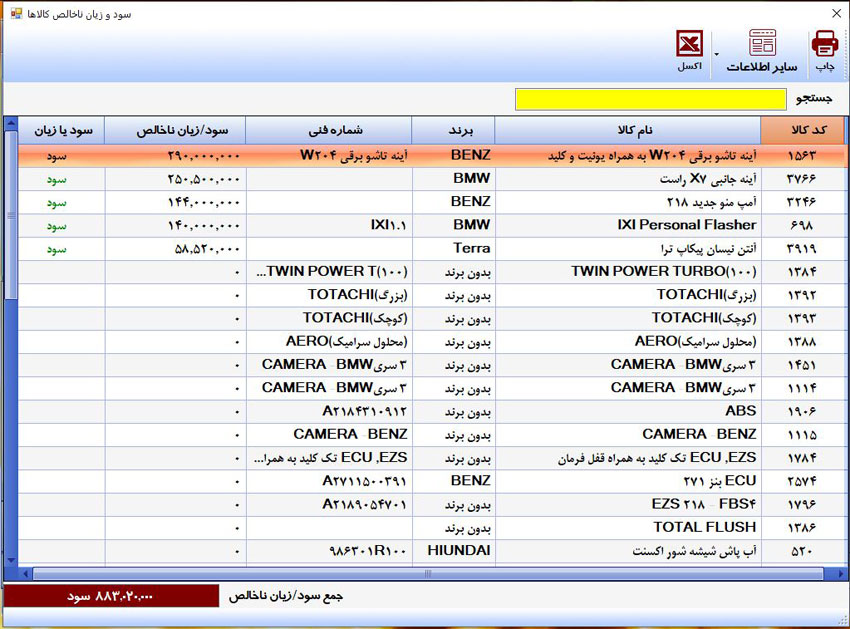Click vertical scrollbar up arrow
The image size is (850, 629).
(x=10, y=125)
